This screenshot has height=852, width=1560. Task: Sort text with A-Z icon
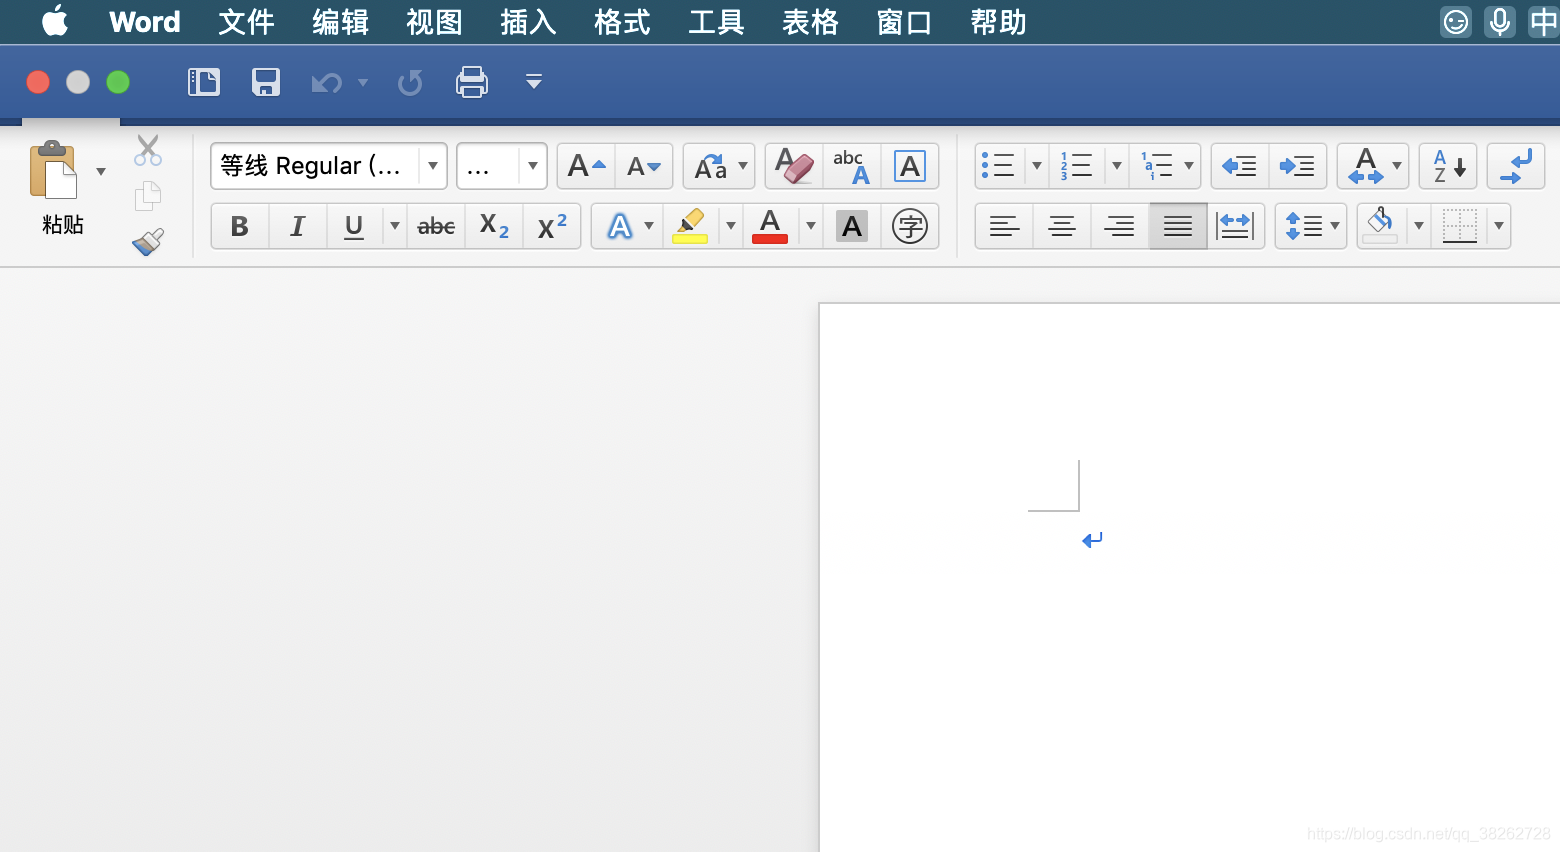click(x=1448, y=166)
